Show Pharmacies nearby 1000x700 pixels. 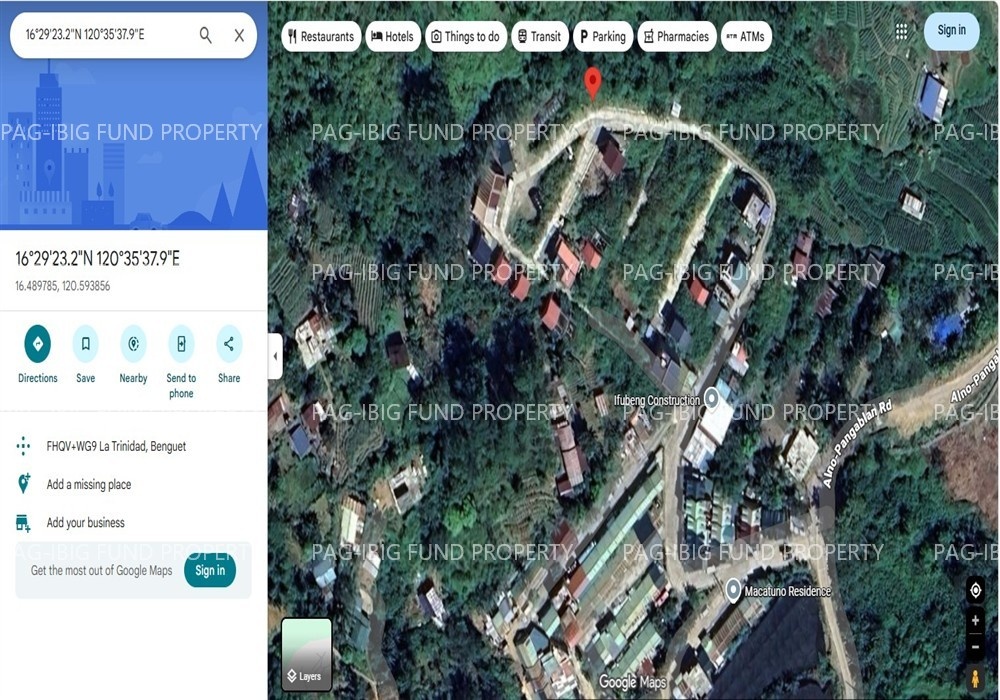pyautogui.click(x=676, y=37)
